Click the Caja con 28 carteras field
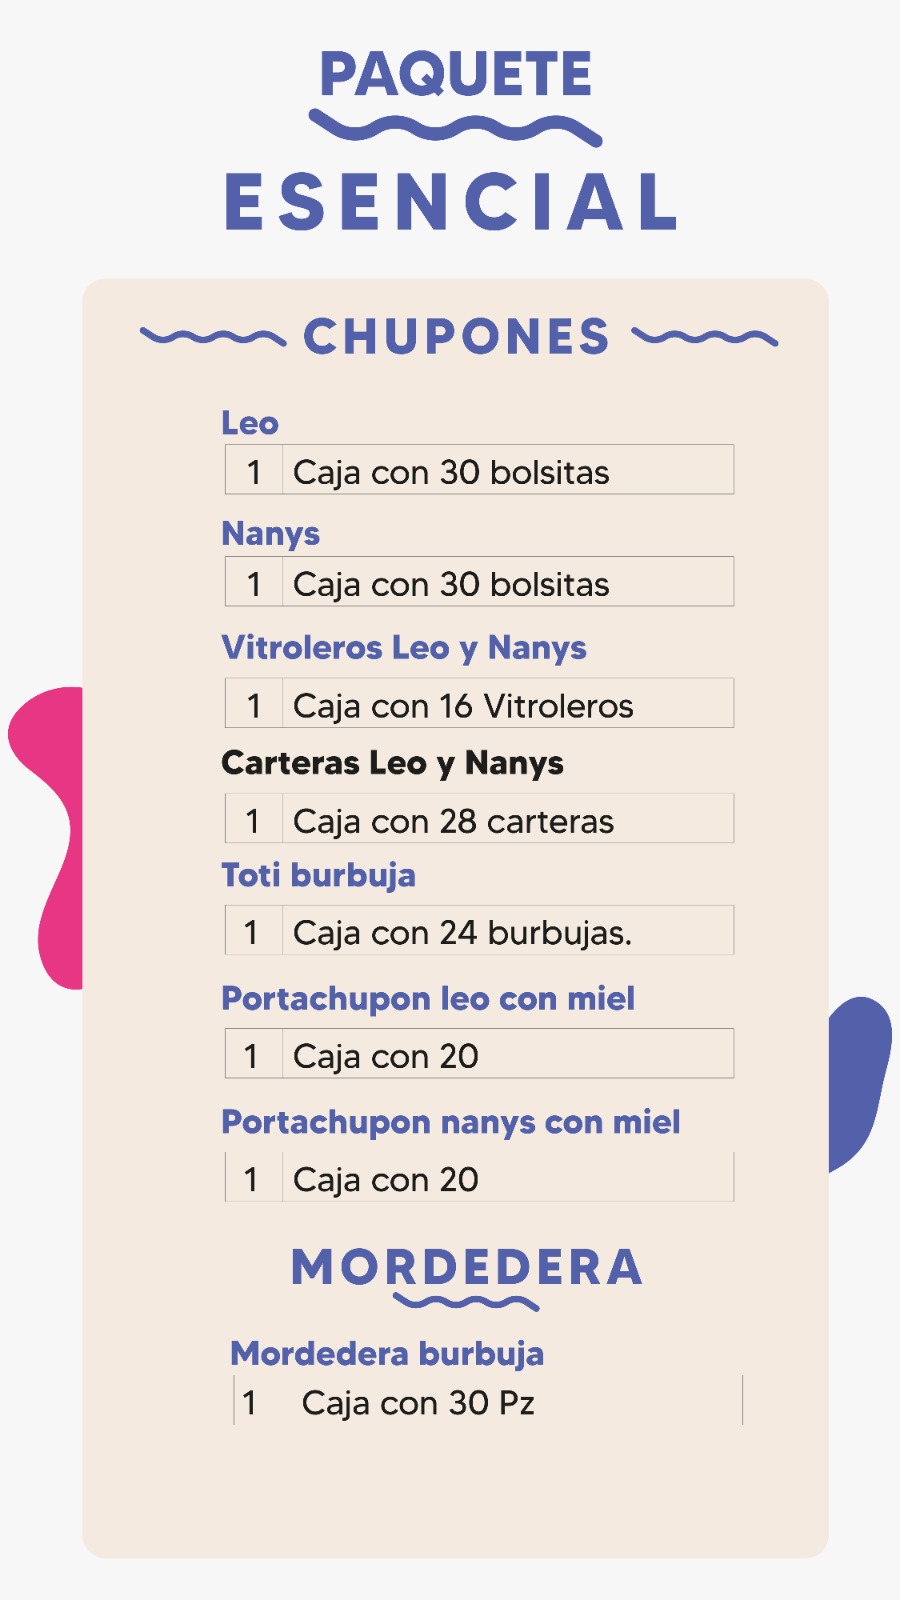 (480, 820)
